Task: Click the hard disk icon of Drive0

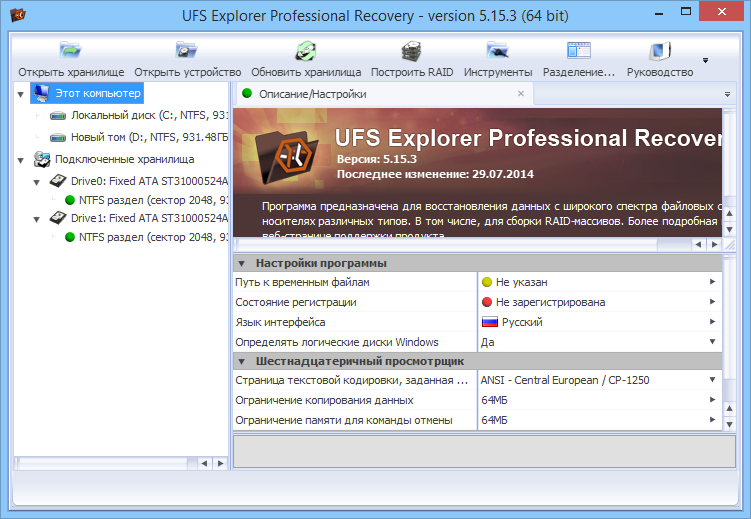Action: click(x=58, y=181)
